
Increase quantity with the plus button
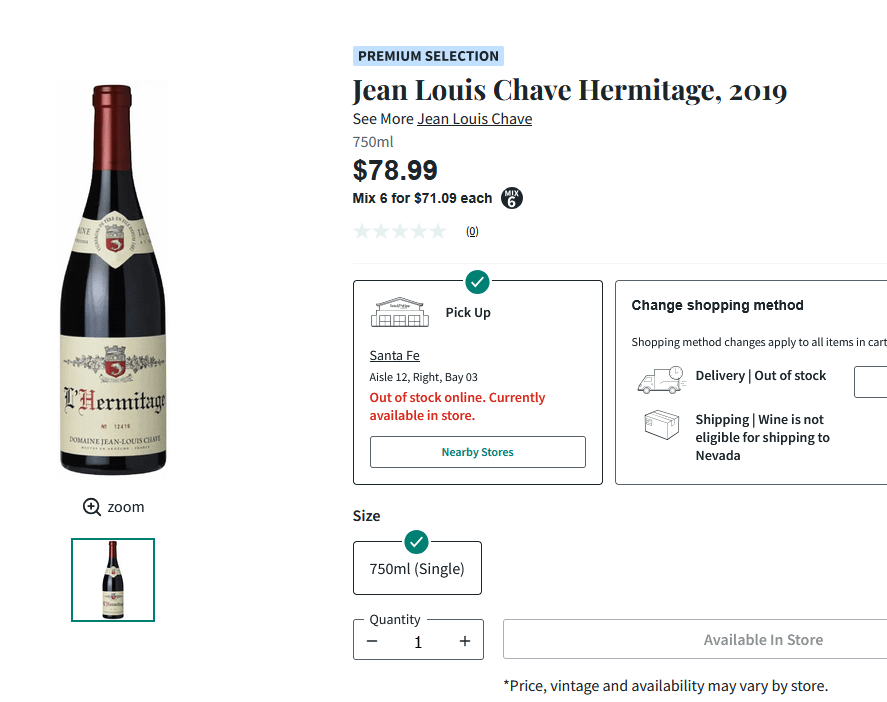tap(465, 641)
